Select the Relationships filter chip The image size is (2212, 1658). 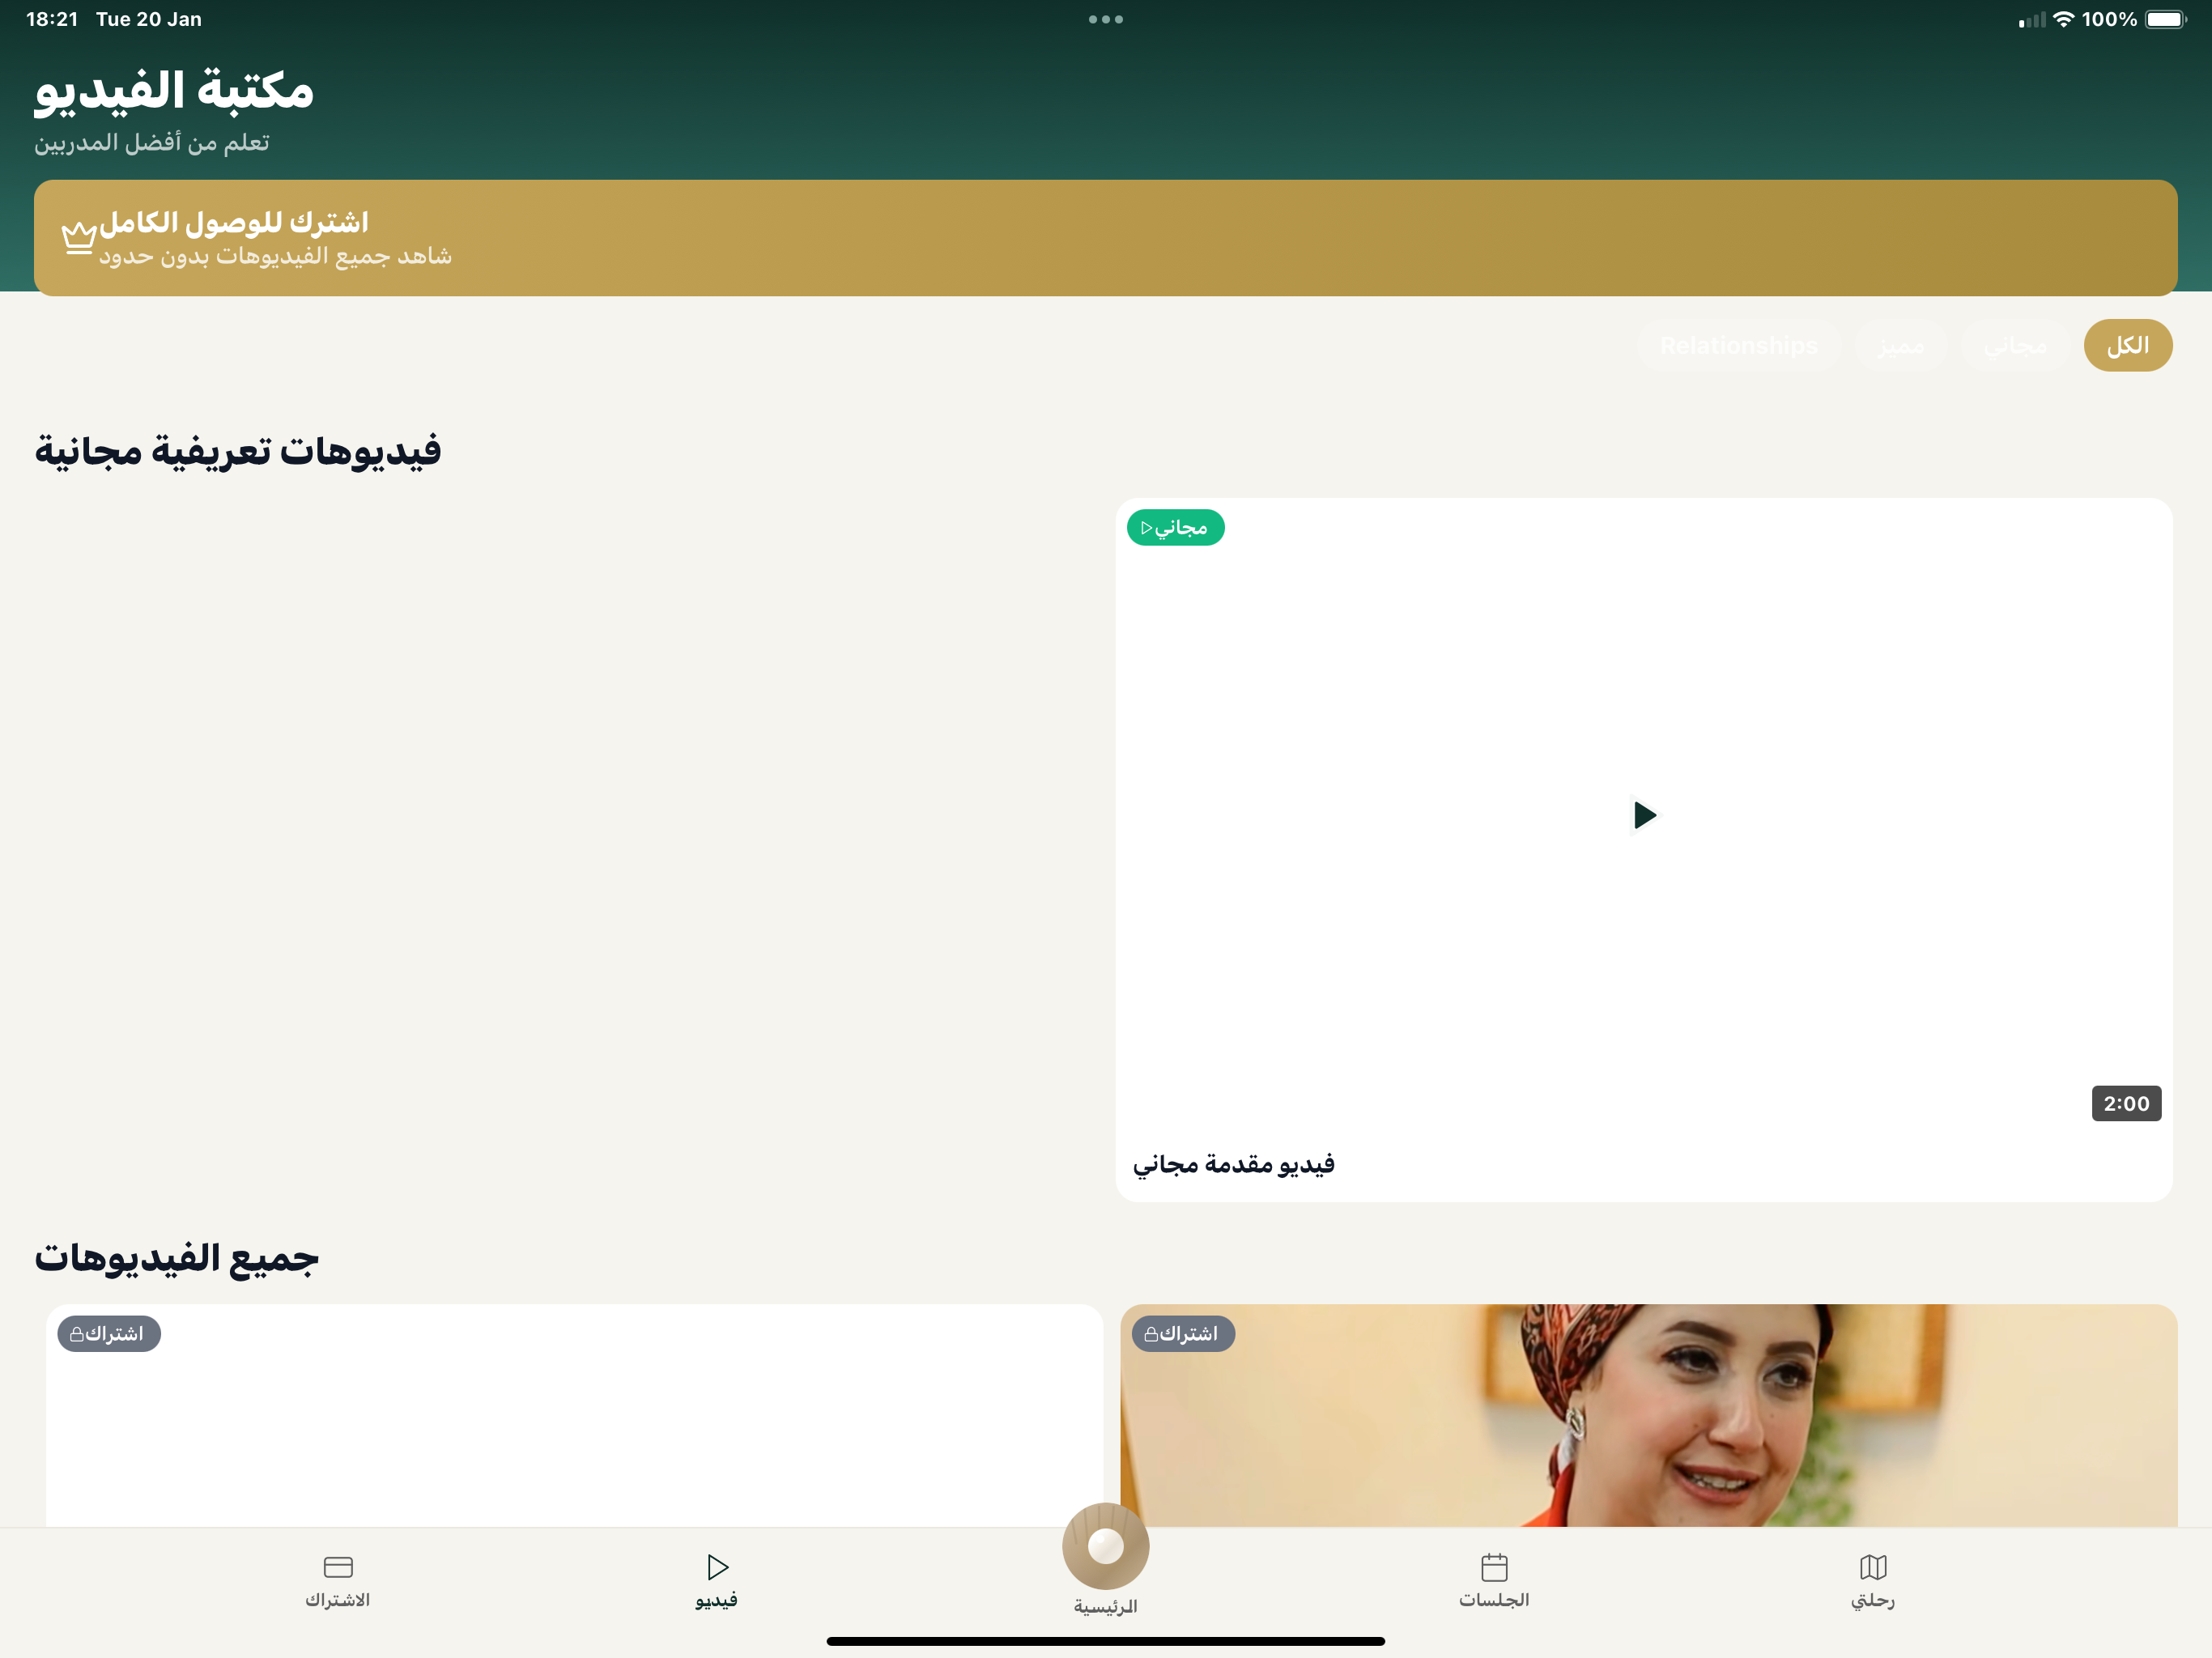1739,346
